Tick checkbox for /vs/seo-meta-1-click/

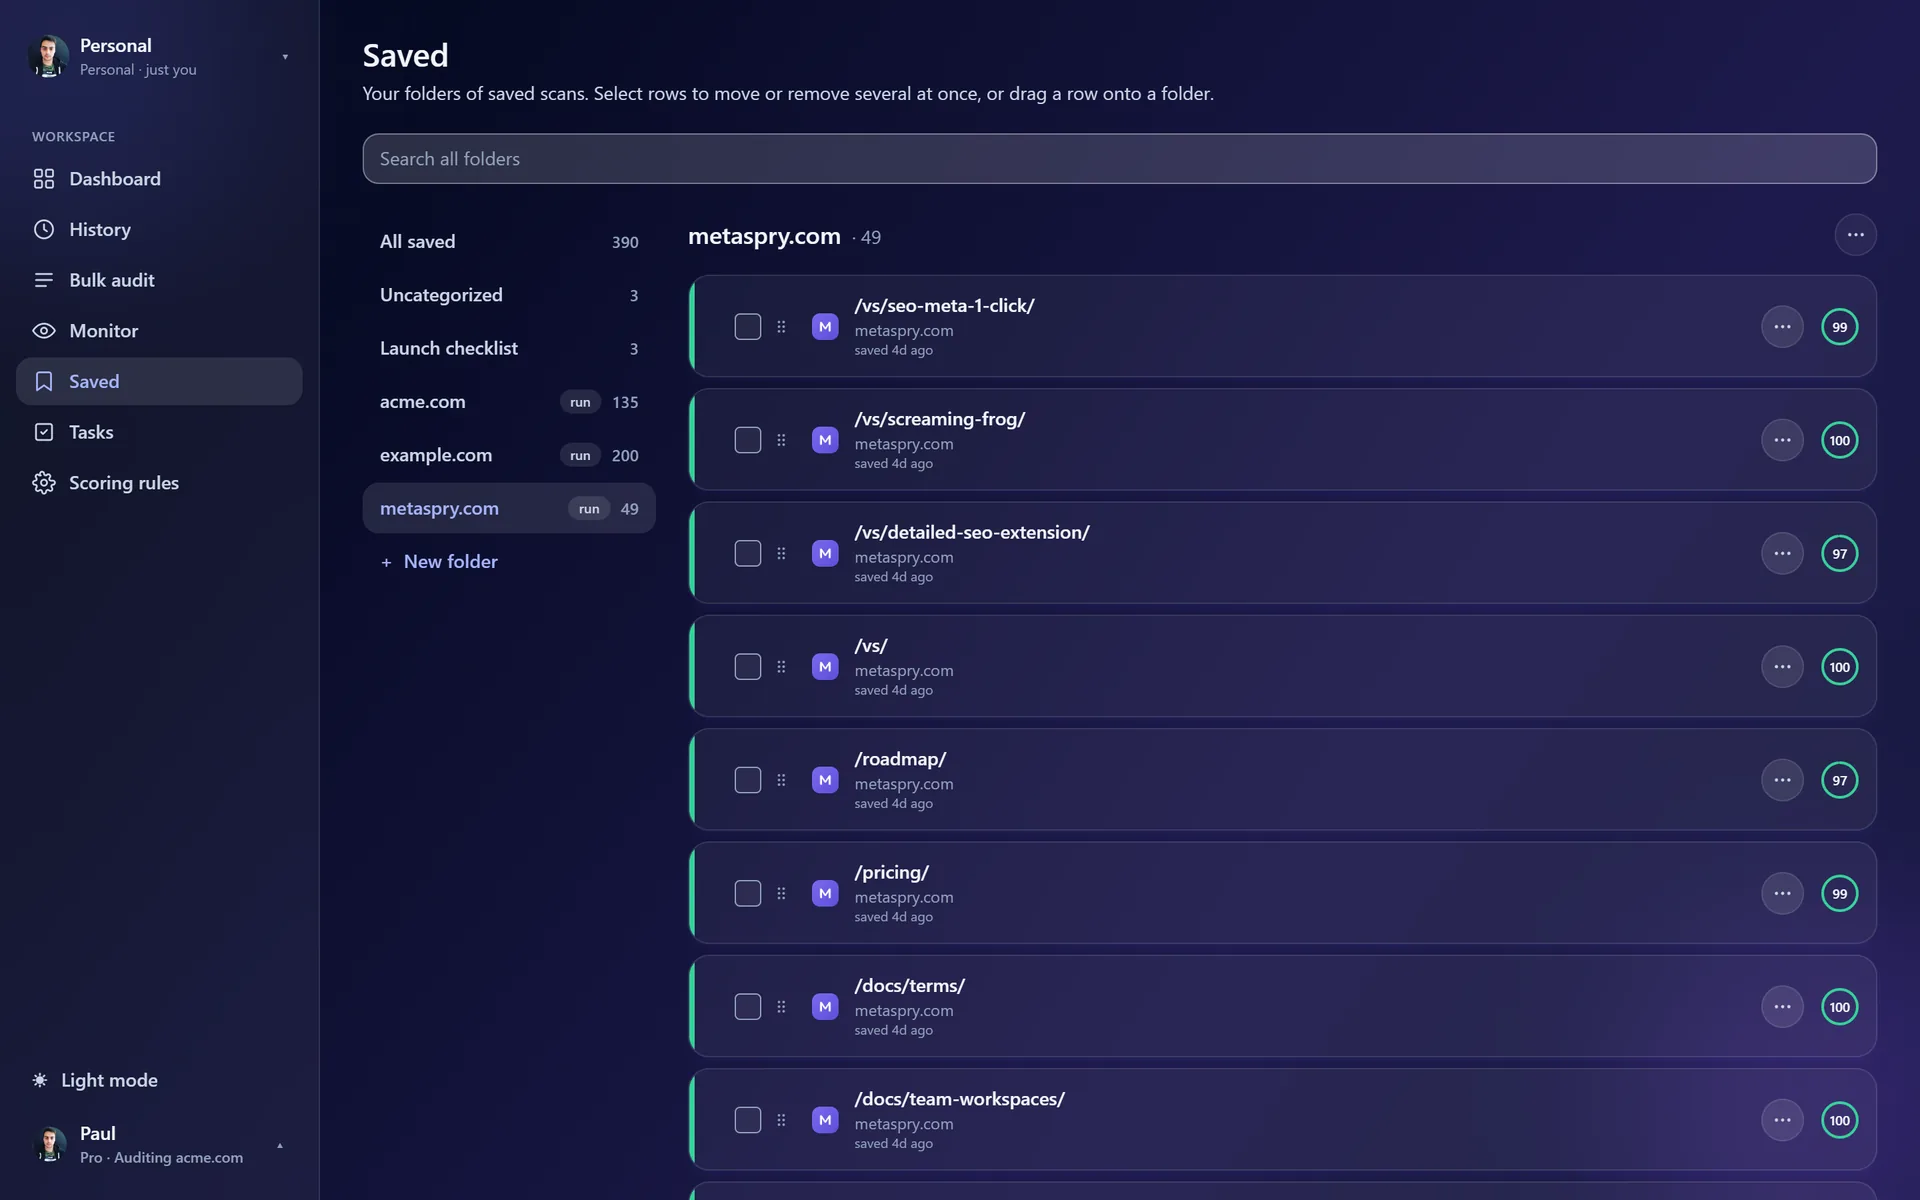748,327
